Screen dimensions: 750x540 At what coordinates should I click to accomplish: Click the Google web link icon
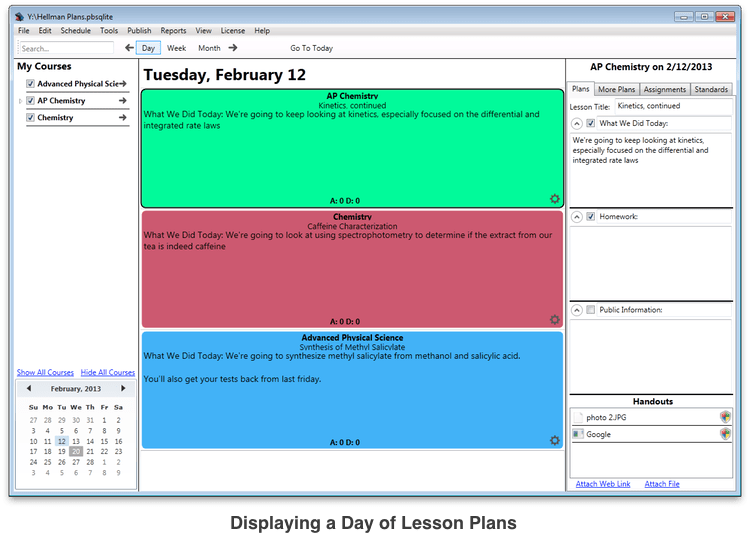point(578,434)
